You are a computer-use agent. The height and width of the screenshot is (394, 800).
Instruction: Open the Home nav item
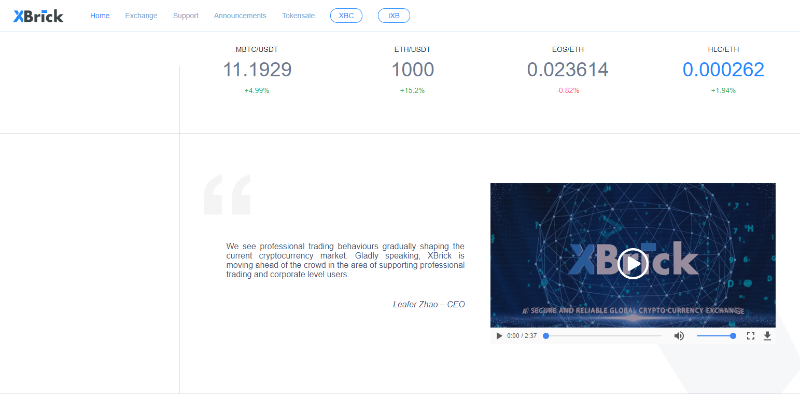(x=100, y=16)
